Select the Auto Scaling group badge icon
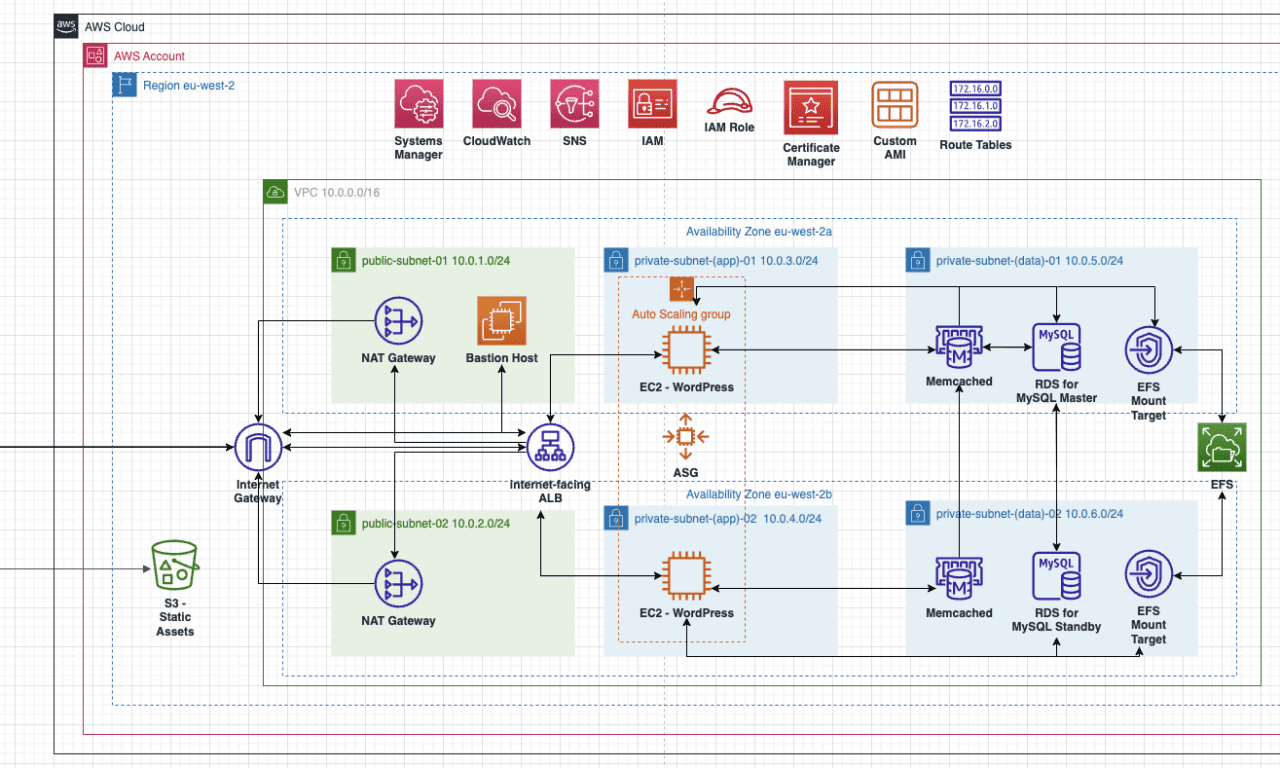This screenshot has width=1280, height=768. (x=682, y=289)
